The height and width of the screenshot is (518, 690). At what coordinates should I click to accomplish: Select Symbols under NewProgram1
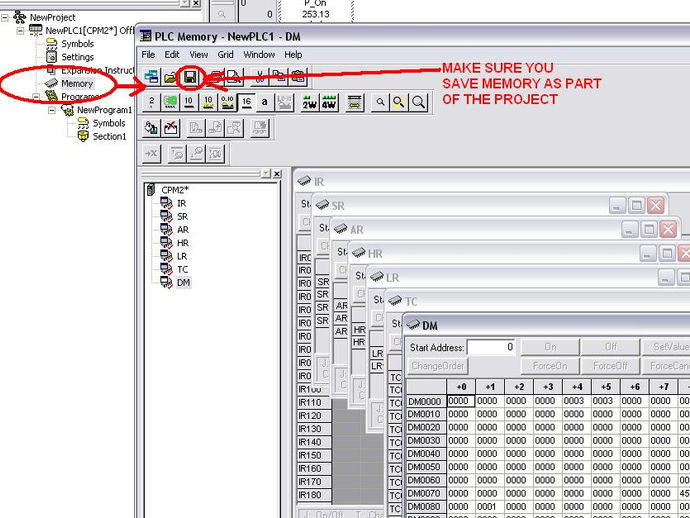click(x=109, y=123)
